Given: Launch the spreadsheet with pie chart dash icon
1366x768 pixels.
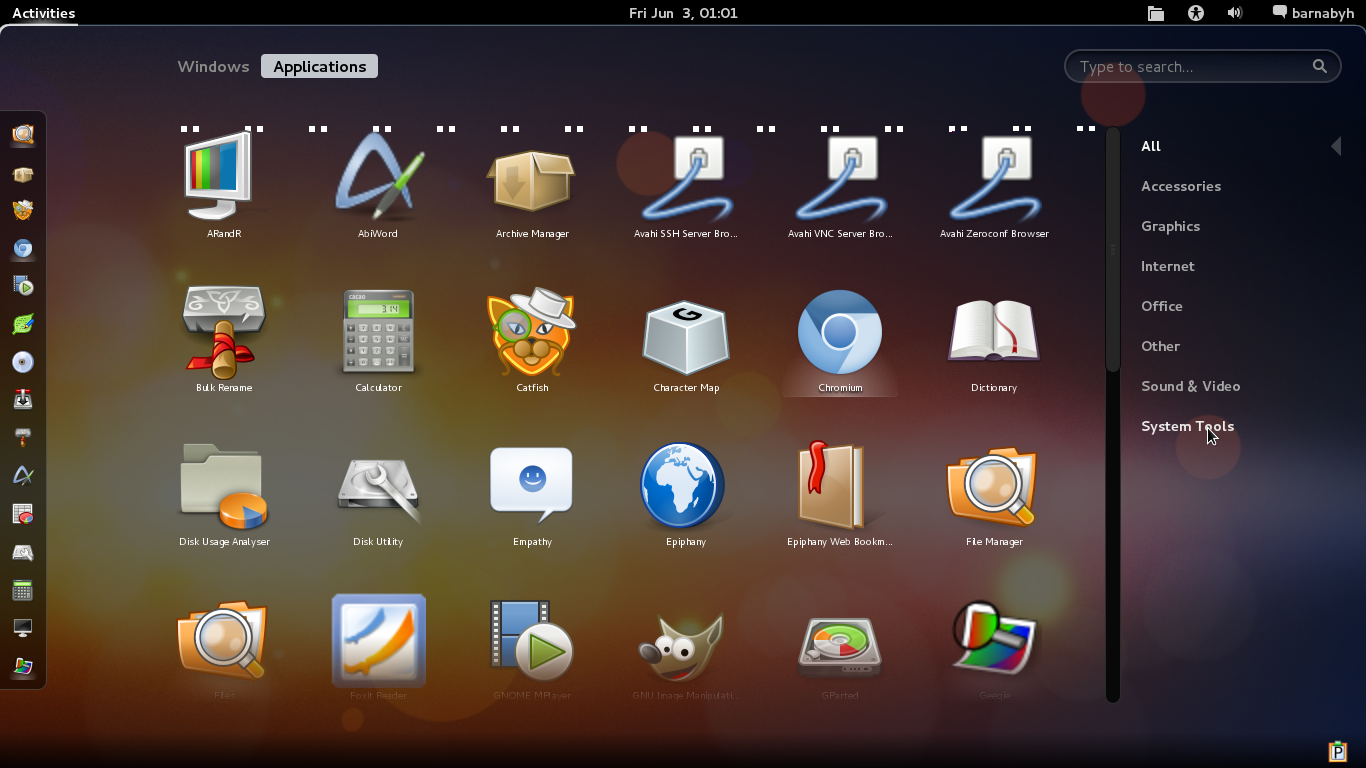Looking at the screenshot, I should [23, 514].
